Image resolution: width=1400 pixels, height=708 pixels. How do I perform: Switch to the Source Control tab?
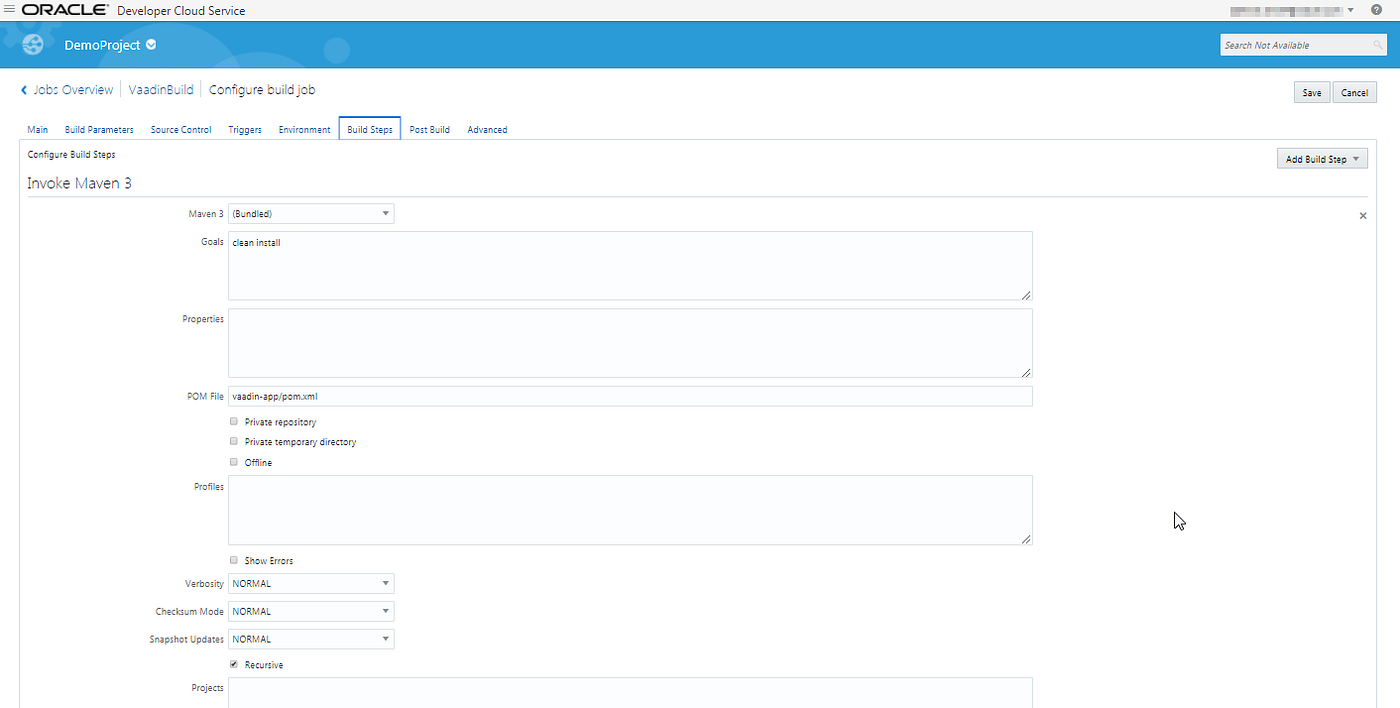[181, 129]
